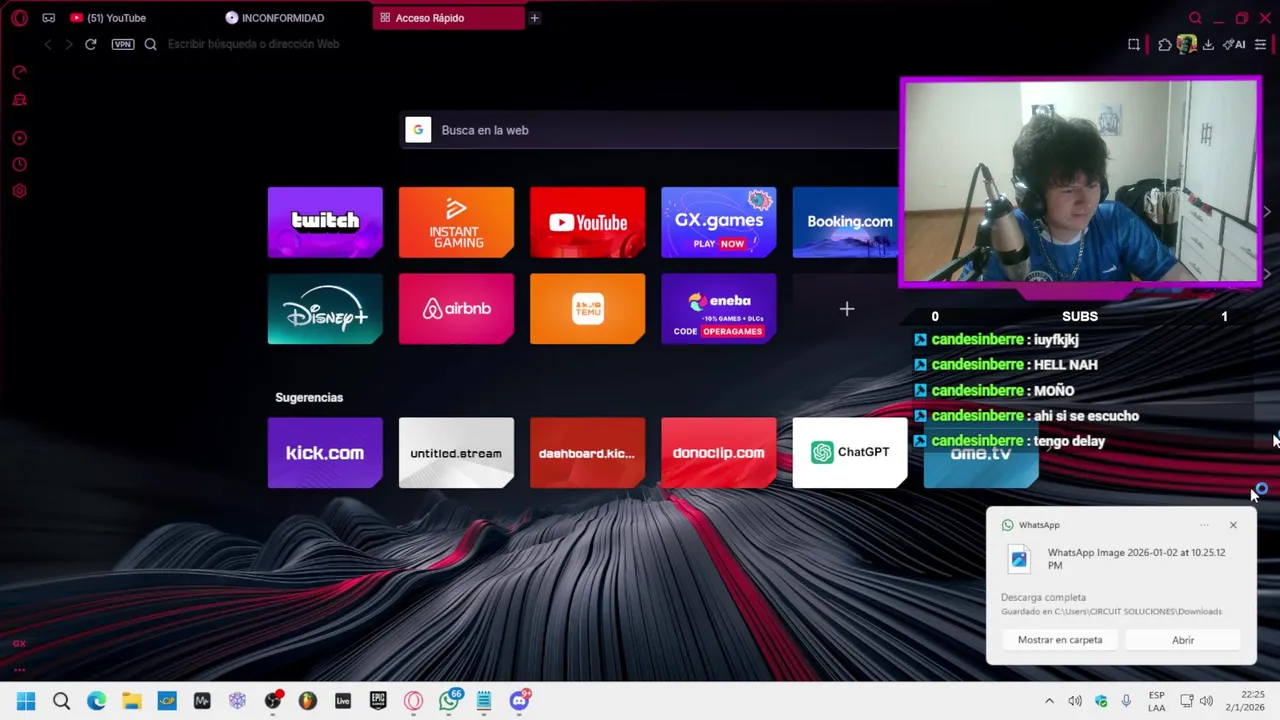Open WhatsApp taskbar icon with 66 badge

point(449,701)
